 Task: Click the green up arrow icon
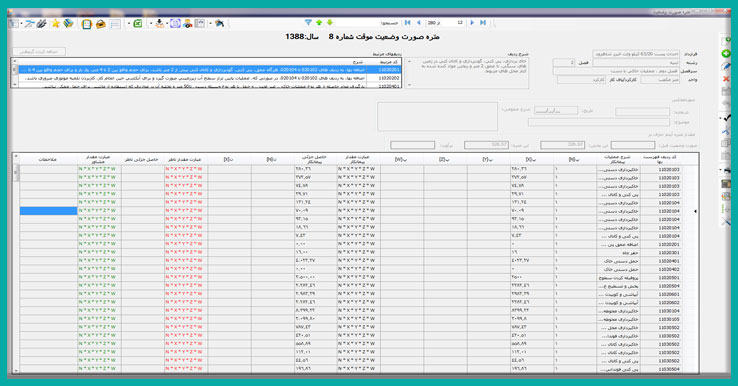pyautogui.click(x=319, y=23)
